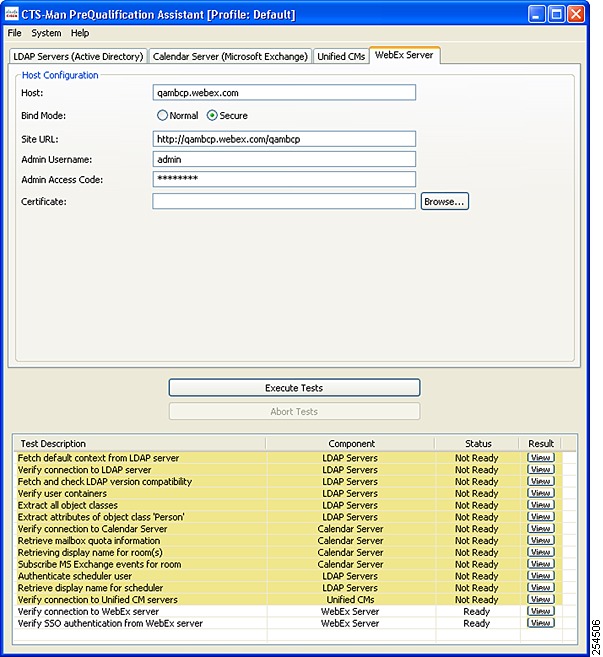View result for Unified CM servers connection
This screenshot has height=657, width=603.
click(541, 599)
